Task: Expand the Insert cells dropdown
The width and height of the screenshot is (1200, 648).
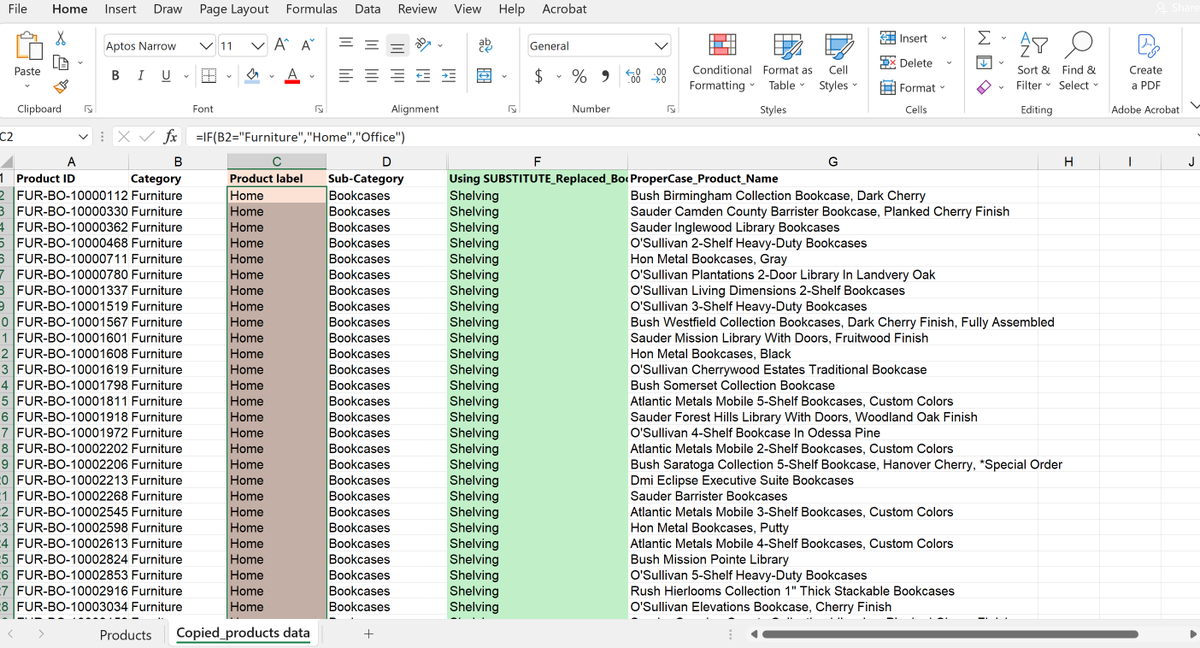Action: (943, 38)
